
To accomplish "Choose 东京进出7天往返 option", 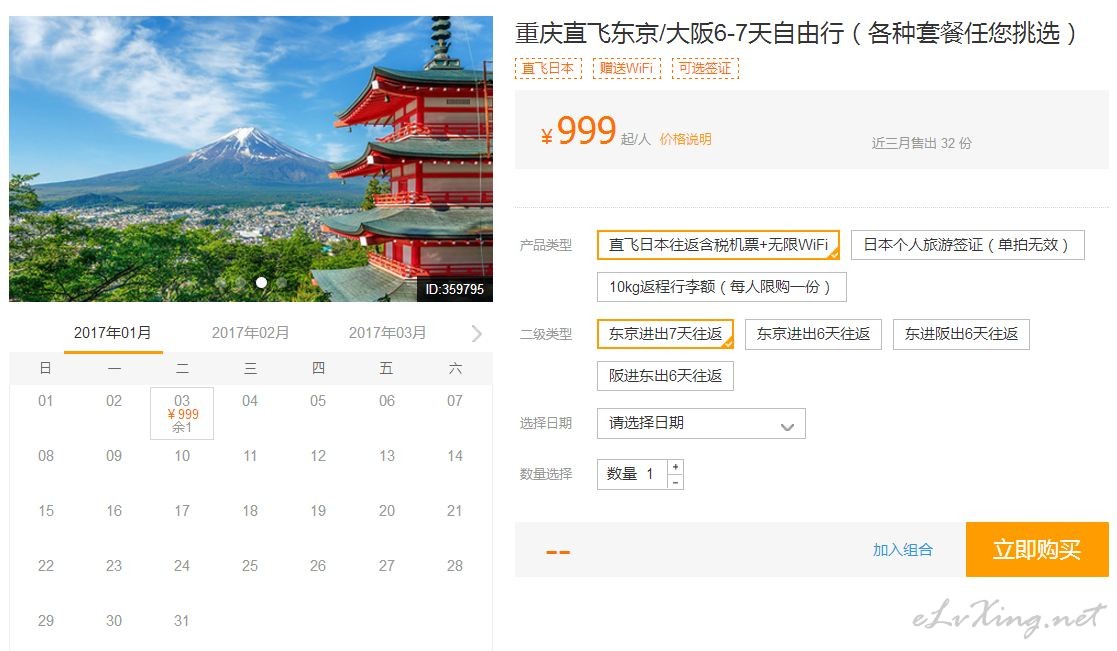I will 665,334.
